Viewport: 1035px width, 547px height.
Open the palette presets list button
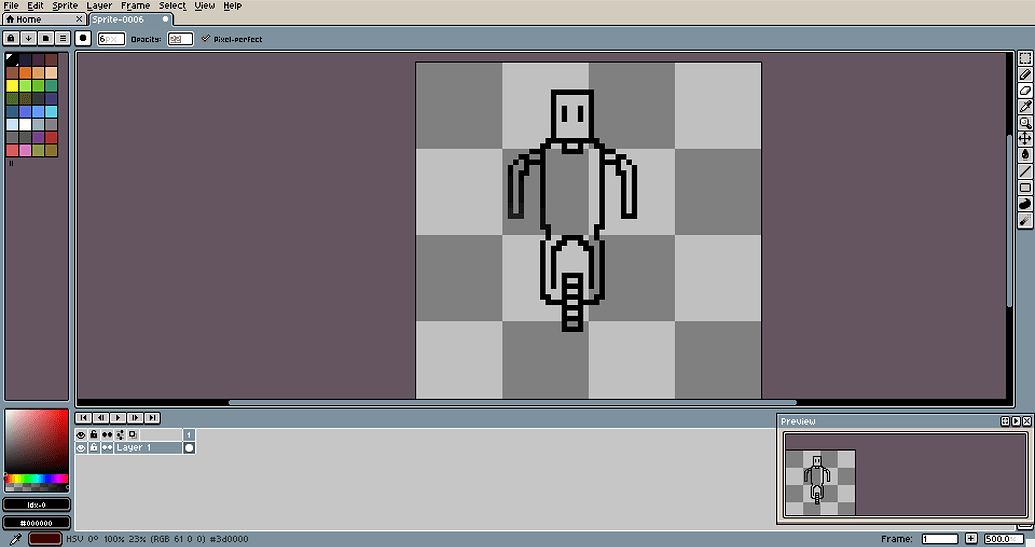point(46,38)
